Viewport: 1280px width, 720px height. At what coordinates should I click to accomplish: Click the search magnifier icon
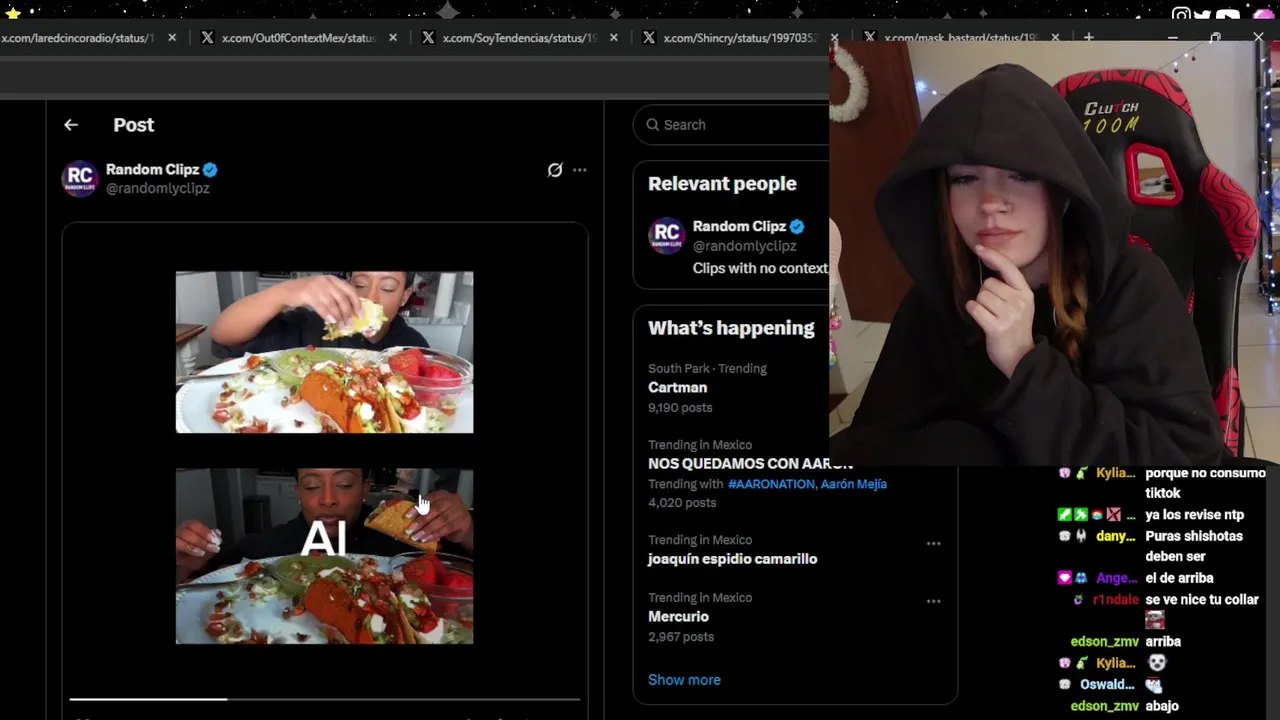[653, 125]
